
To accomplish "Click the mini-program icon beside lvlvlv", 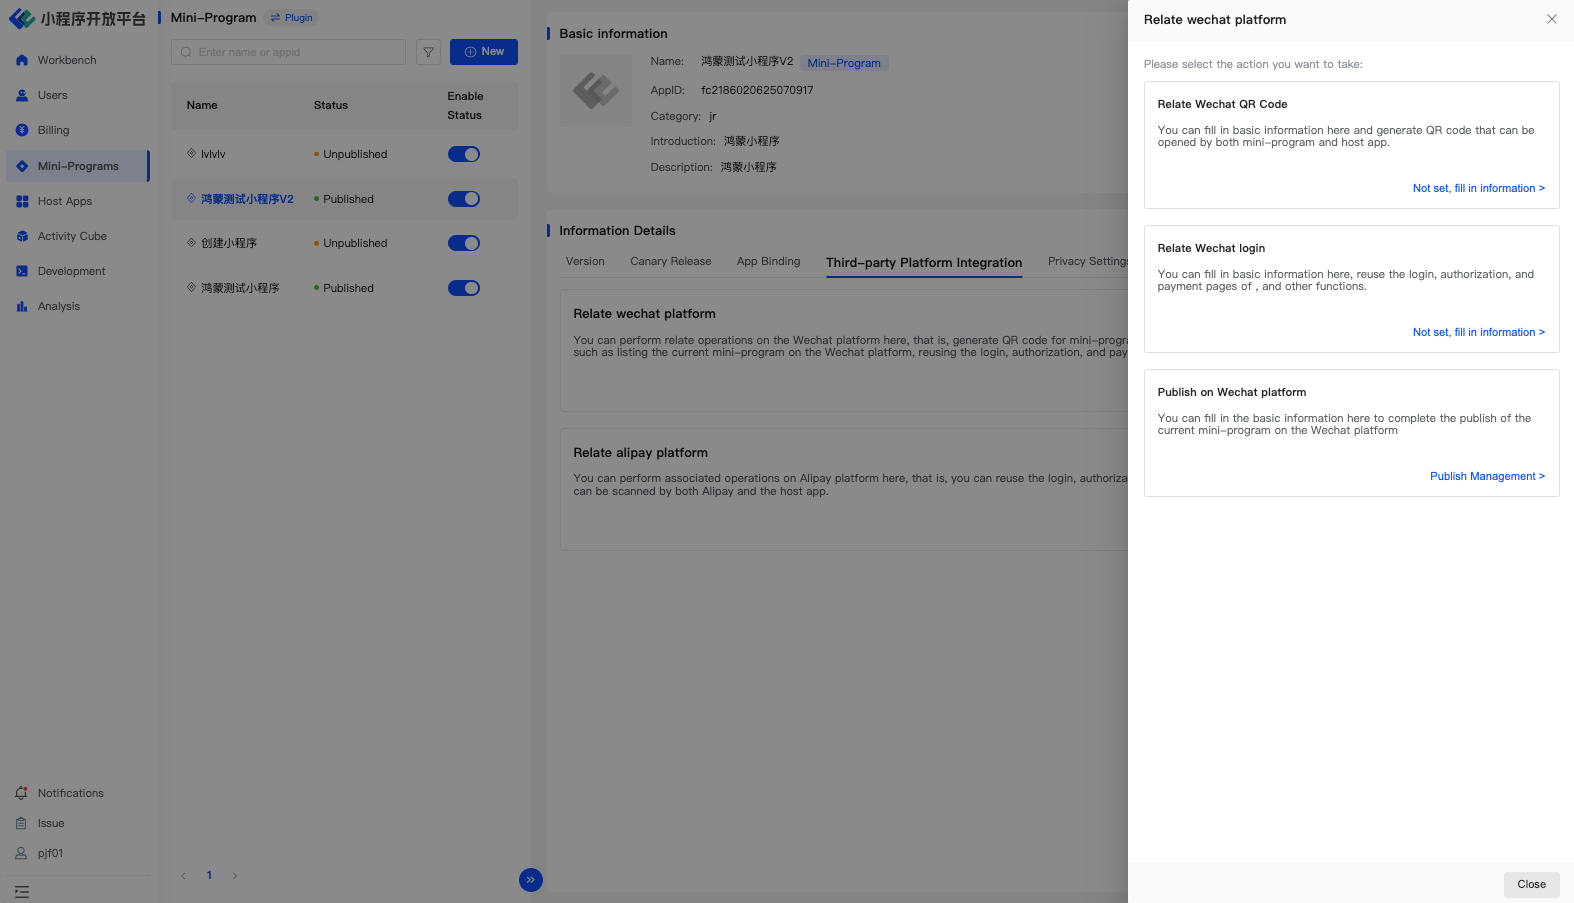I will point(191,153).
